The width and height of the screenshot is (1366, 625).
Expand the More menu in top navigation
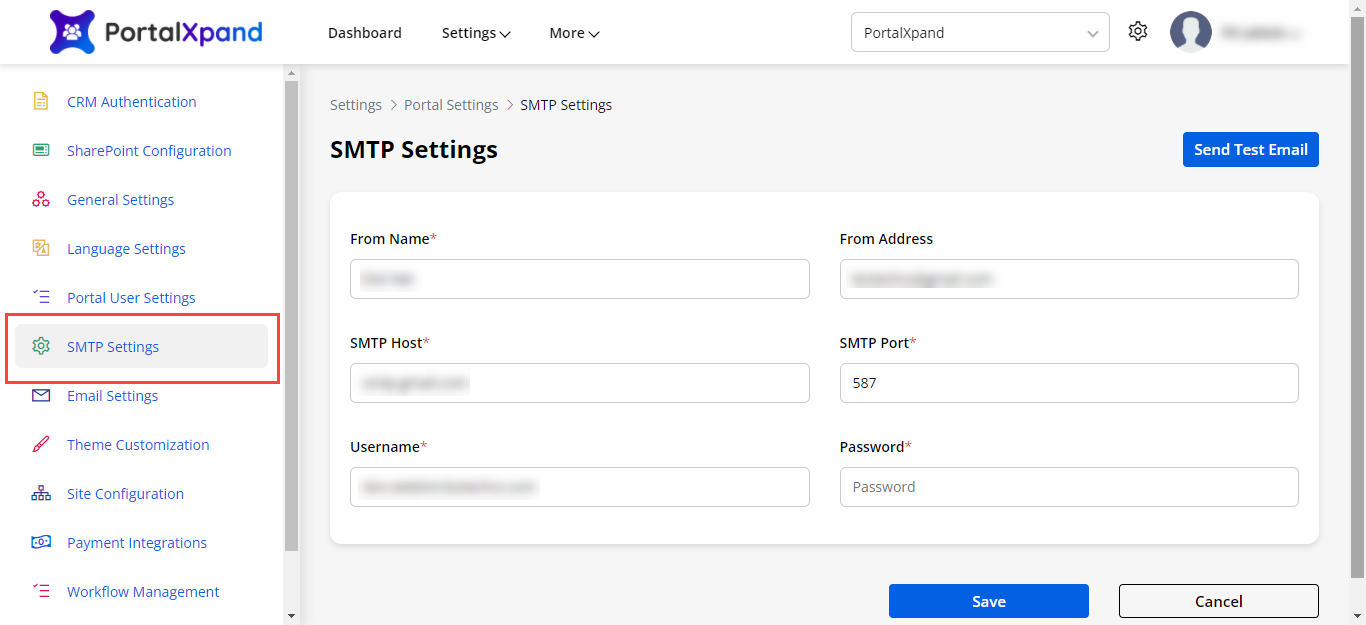click(x=574, y=33)
